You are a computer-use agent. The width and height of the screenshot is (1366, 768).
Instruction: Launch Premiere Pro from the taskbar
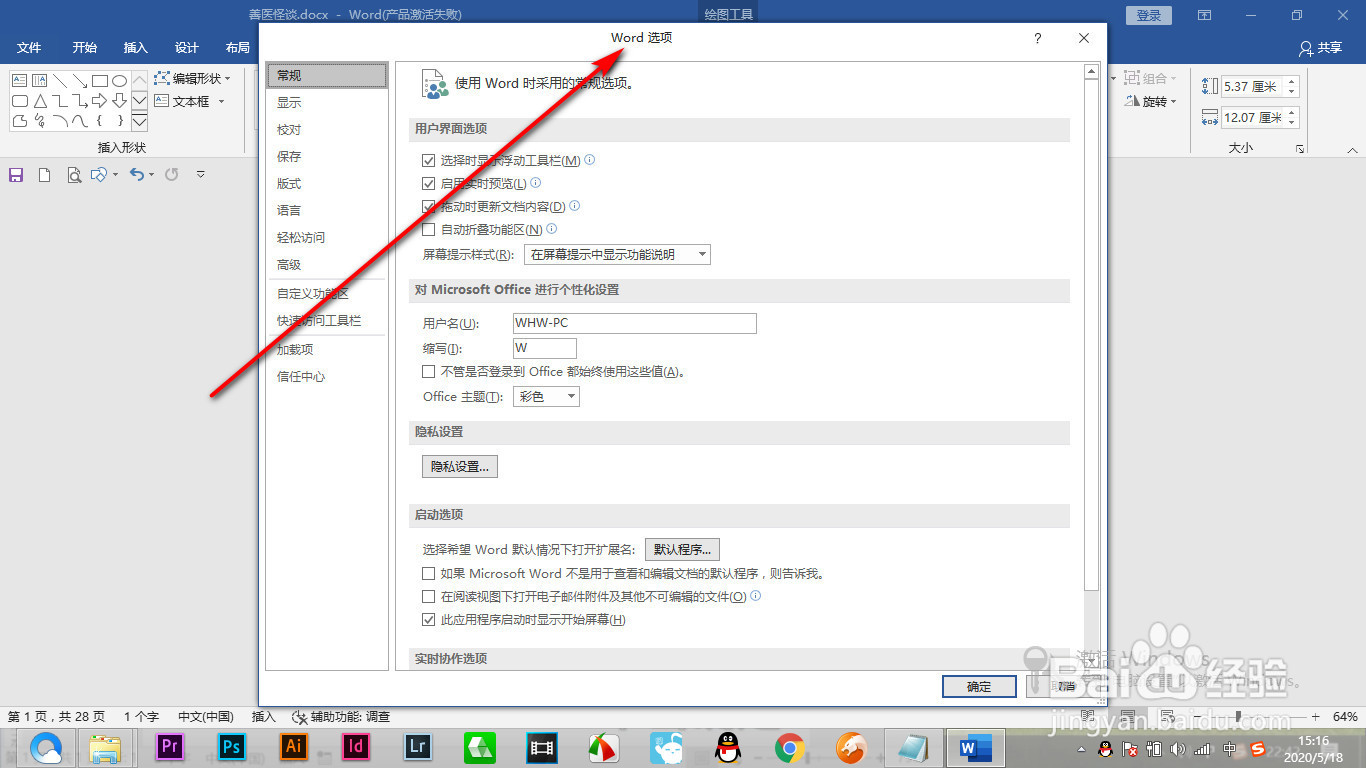(169, 746)
